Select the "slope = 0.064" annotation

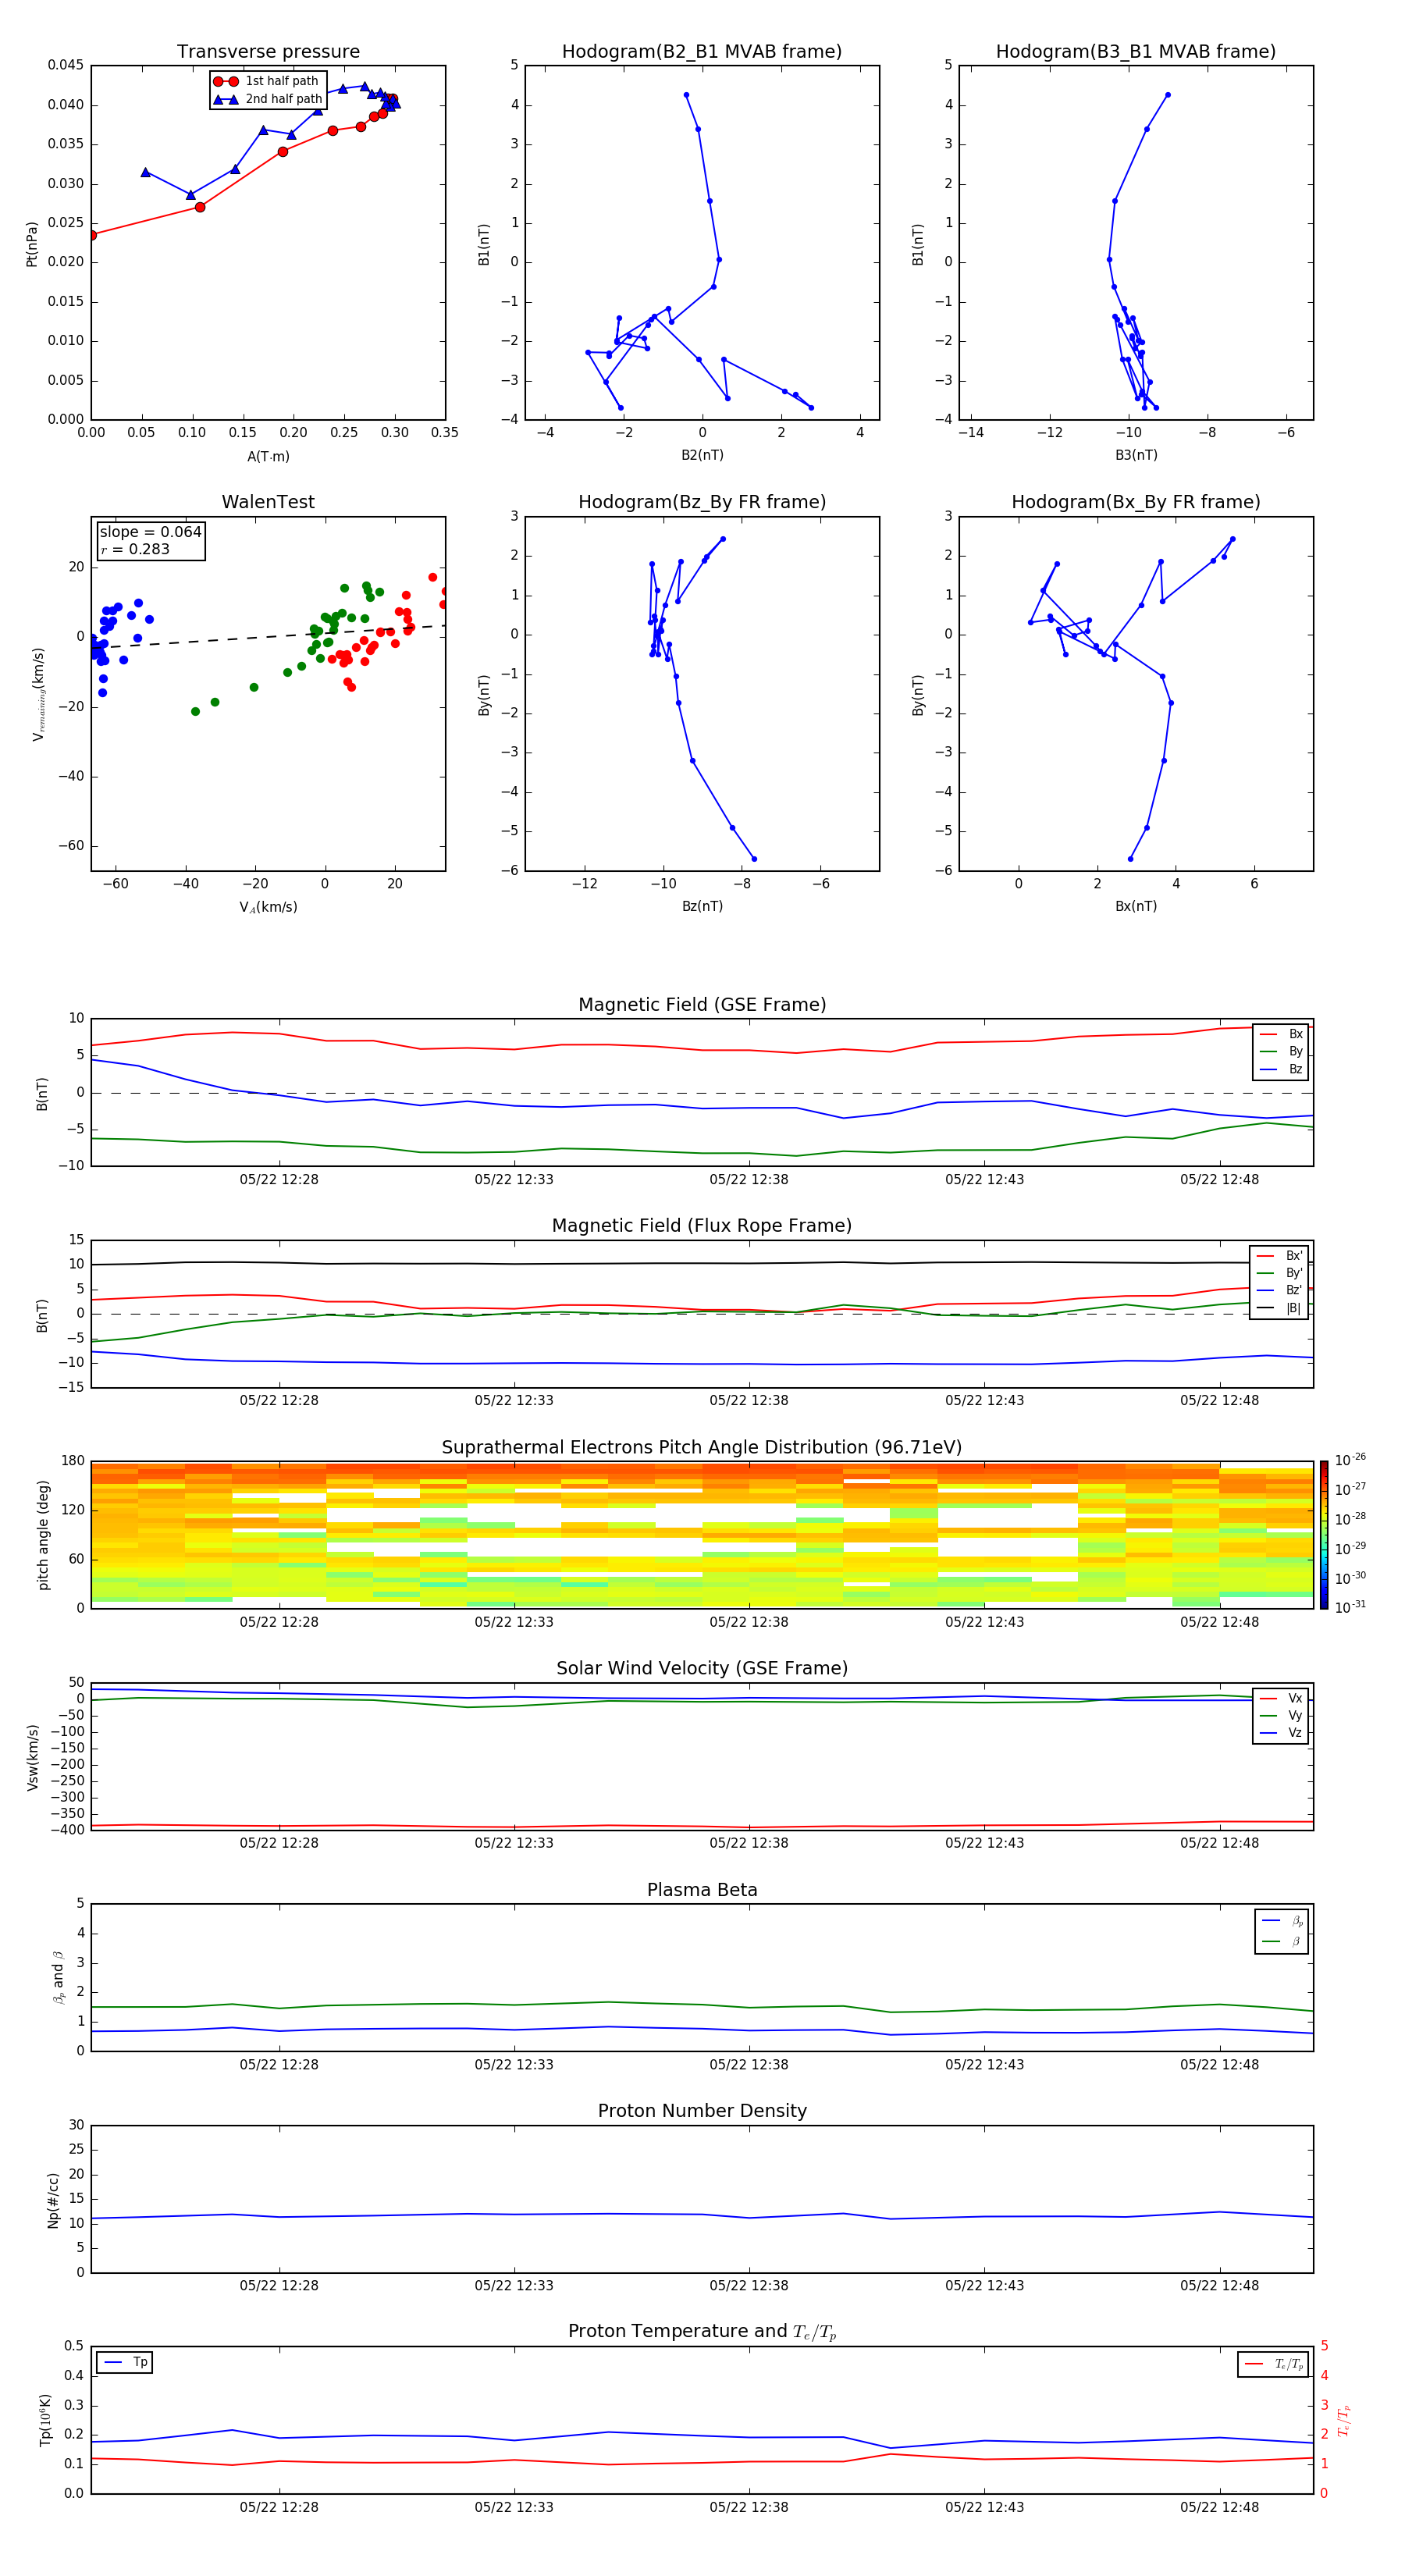[151, 532]
